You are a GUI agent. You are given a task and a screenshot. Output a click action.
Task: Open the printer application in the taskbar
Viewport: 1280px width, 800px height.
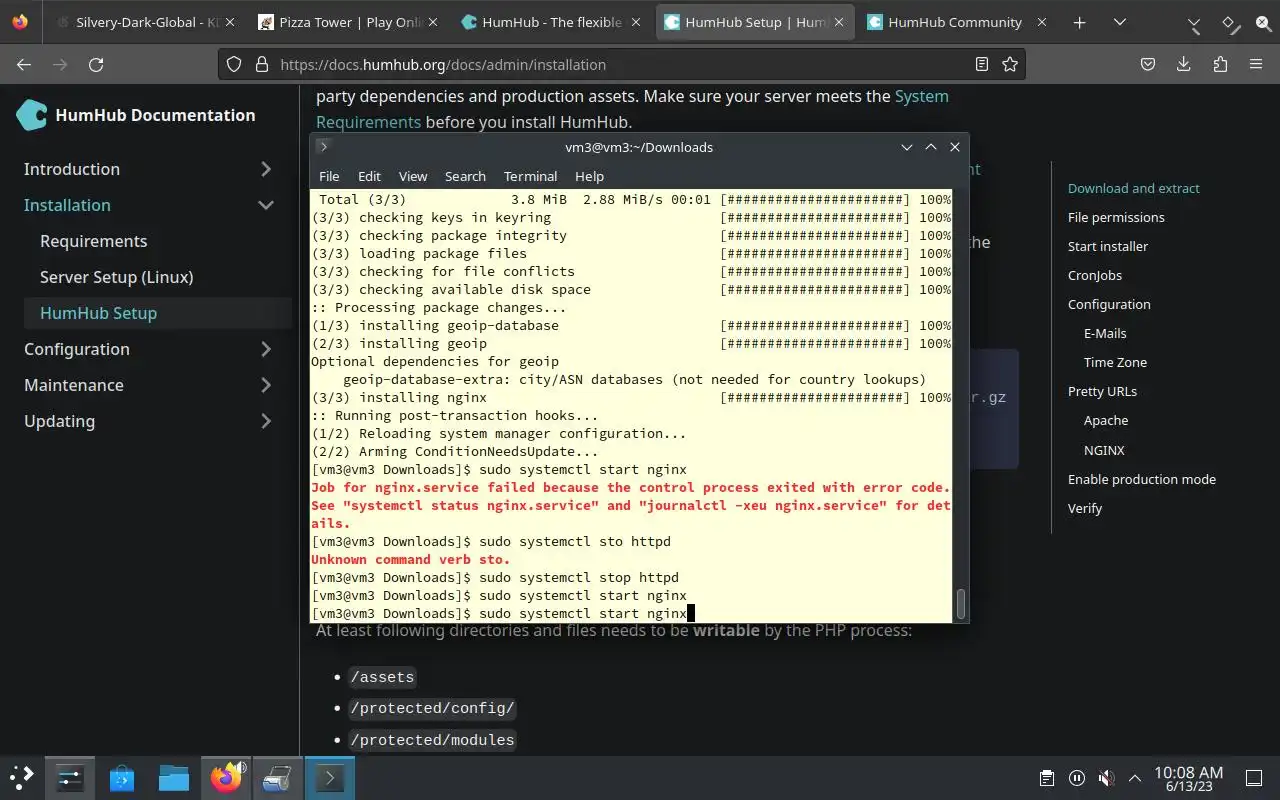278,777
